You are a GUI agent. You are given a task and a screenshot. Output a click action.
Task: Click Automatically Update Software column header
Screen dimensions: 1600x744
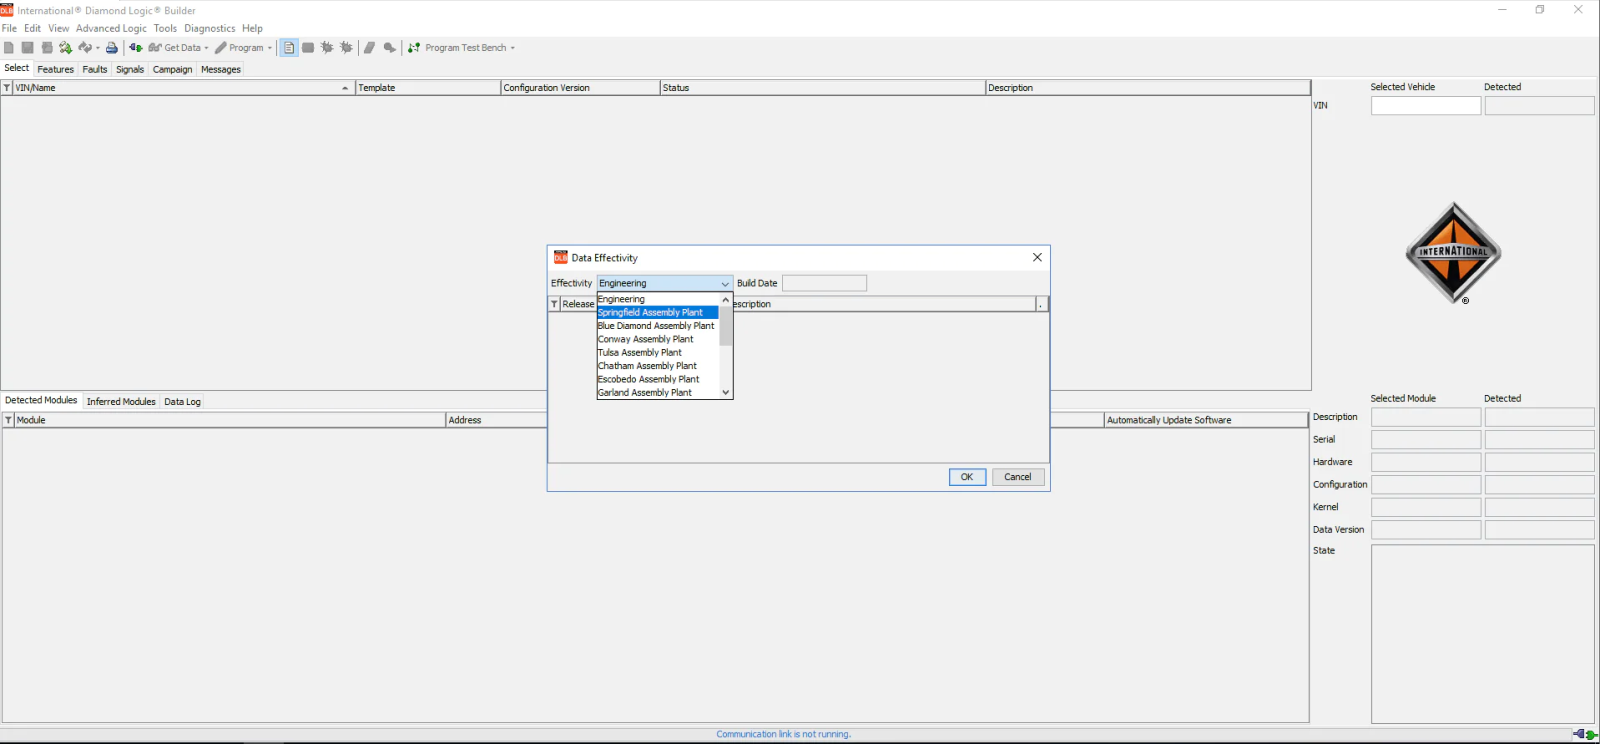tap(1206, 420)
